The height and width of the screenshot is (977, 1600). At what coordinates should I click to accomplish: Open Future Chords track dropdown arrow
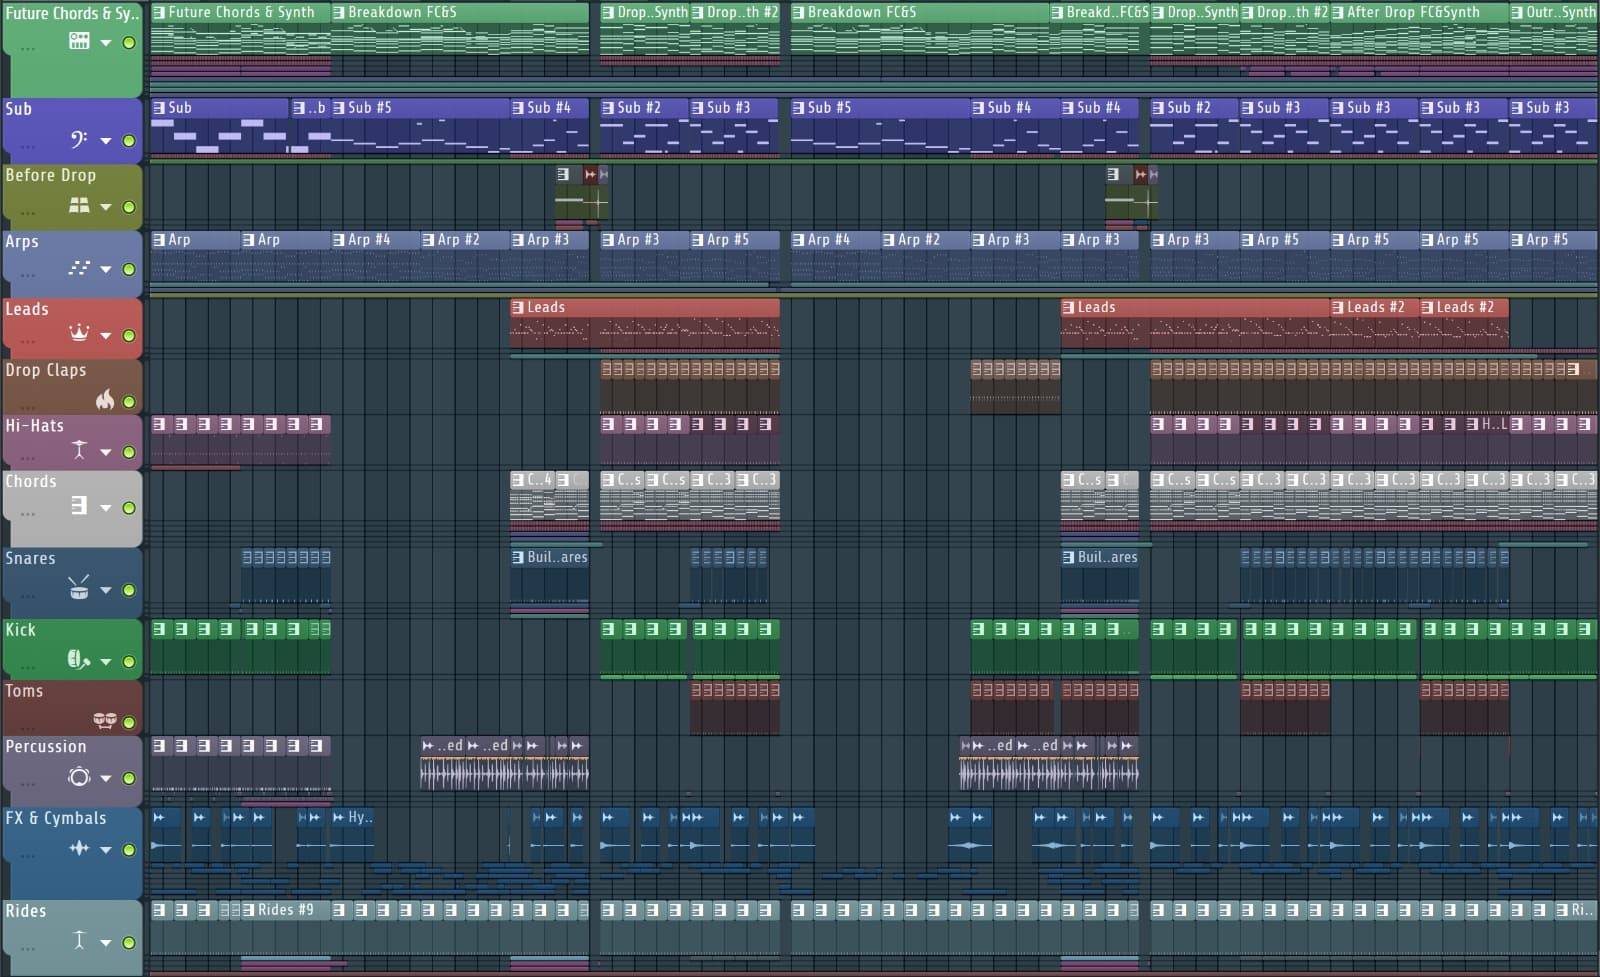click(x=105, y=43)
